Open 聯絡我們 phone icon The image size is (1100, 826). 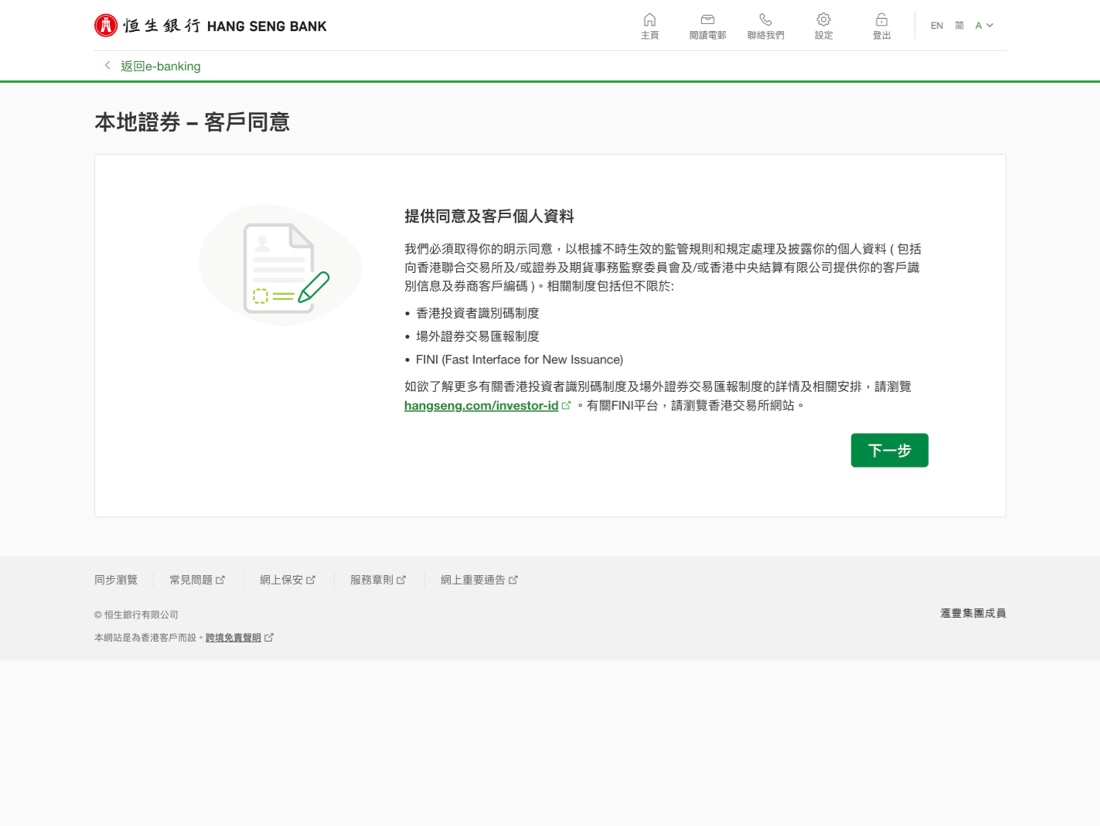(765, 26)
